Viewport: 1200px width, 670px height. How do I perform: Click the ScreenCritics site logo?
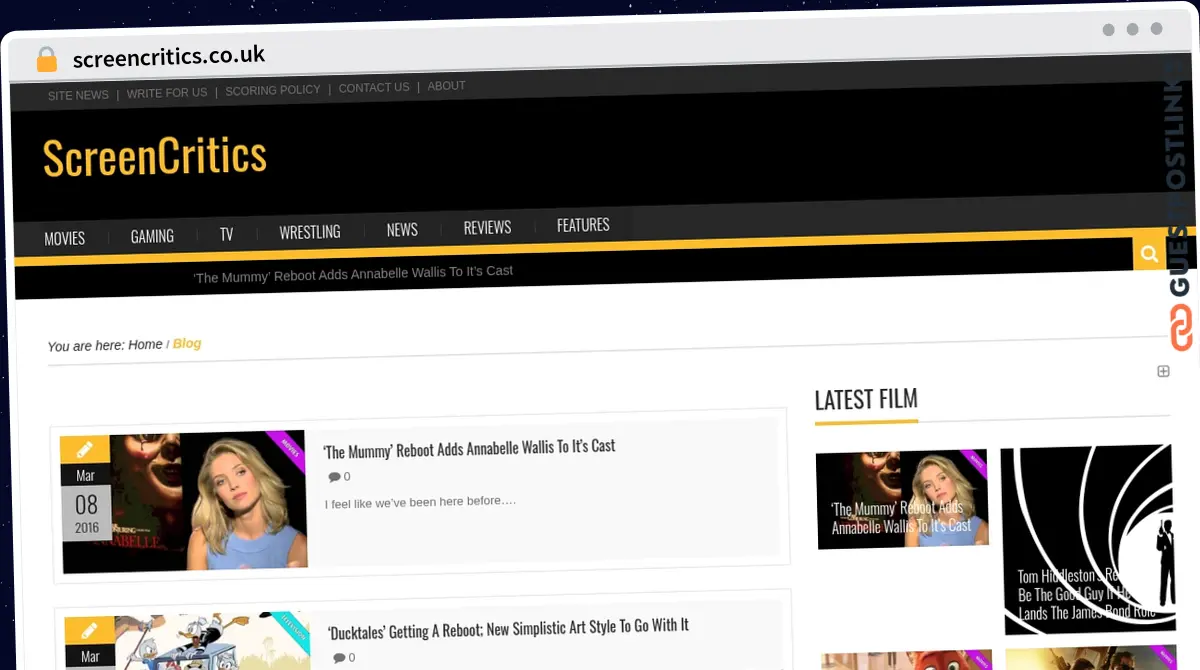pyautogui.click(x=155, y=158)
